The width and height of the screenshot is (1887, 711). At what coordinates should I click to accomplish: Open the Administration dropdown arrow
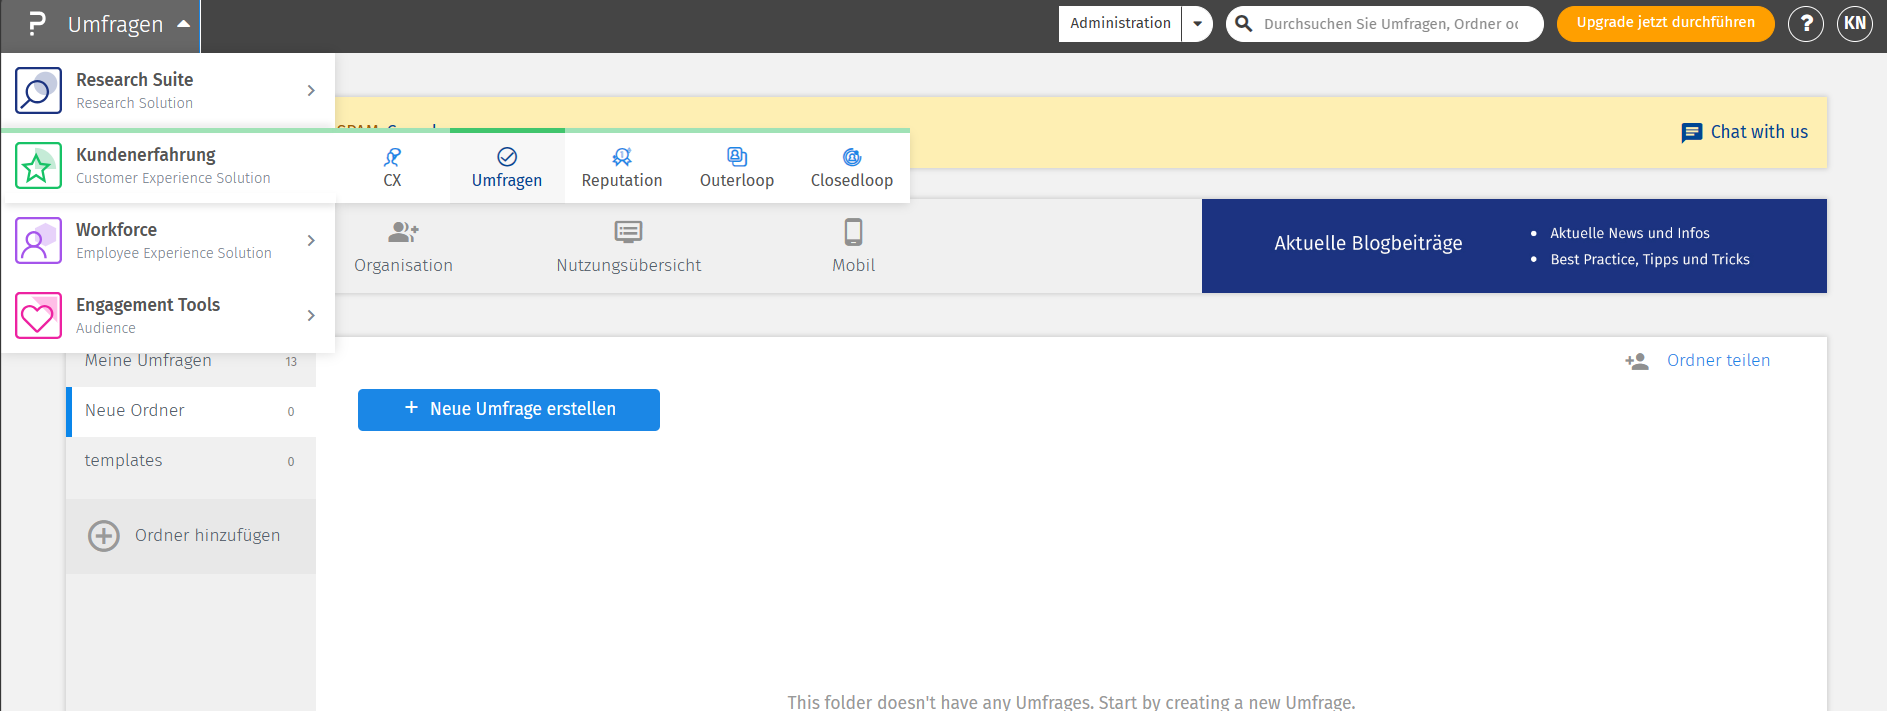(x=1197, y=24)
